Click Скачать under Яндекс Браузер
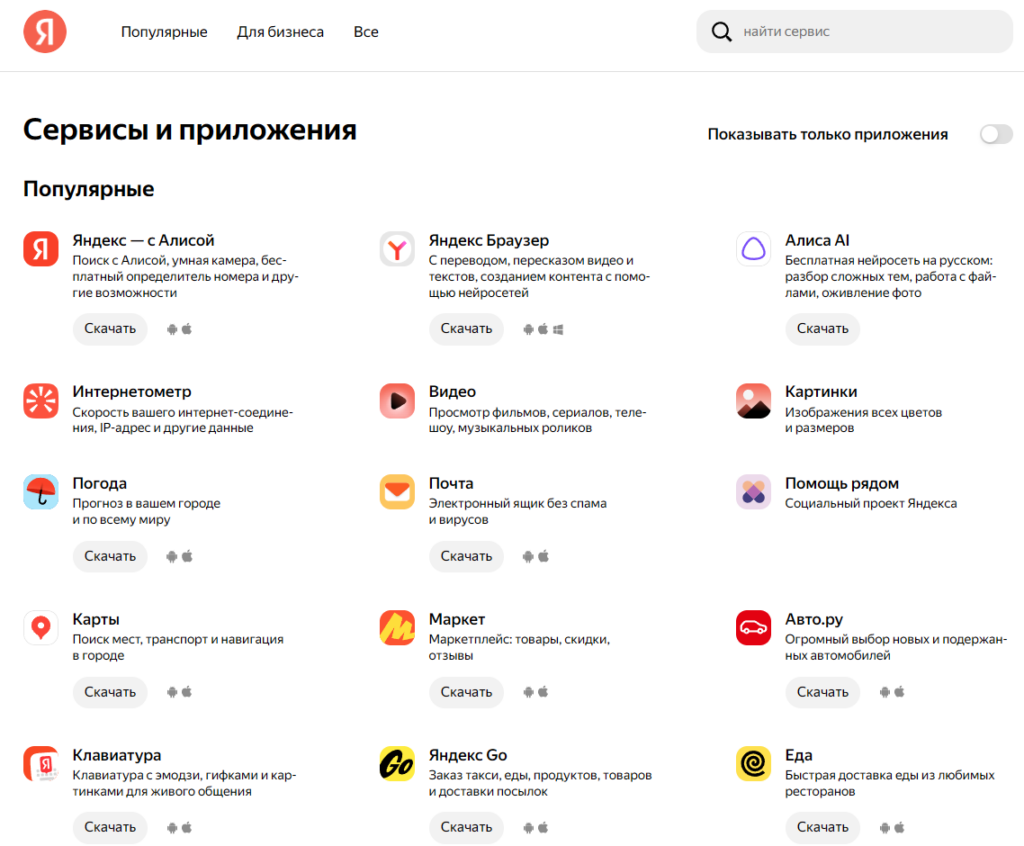Viewport: 1024px width, 846px height. (x=466, y=329)
